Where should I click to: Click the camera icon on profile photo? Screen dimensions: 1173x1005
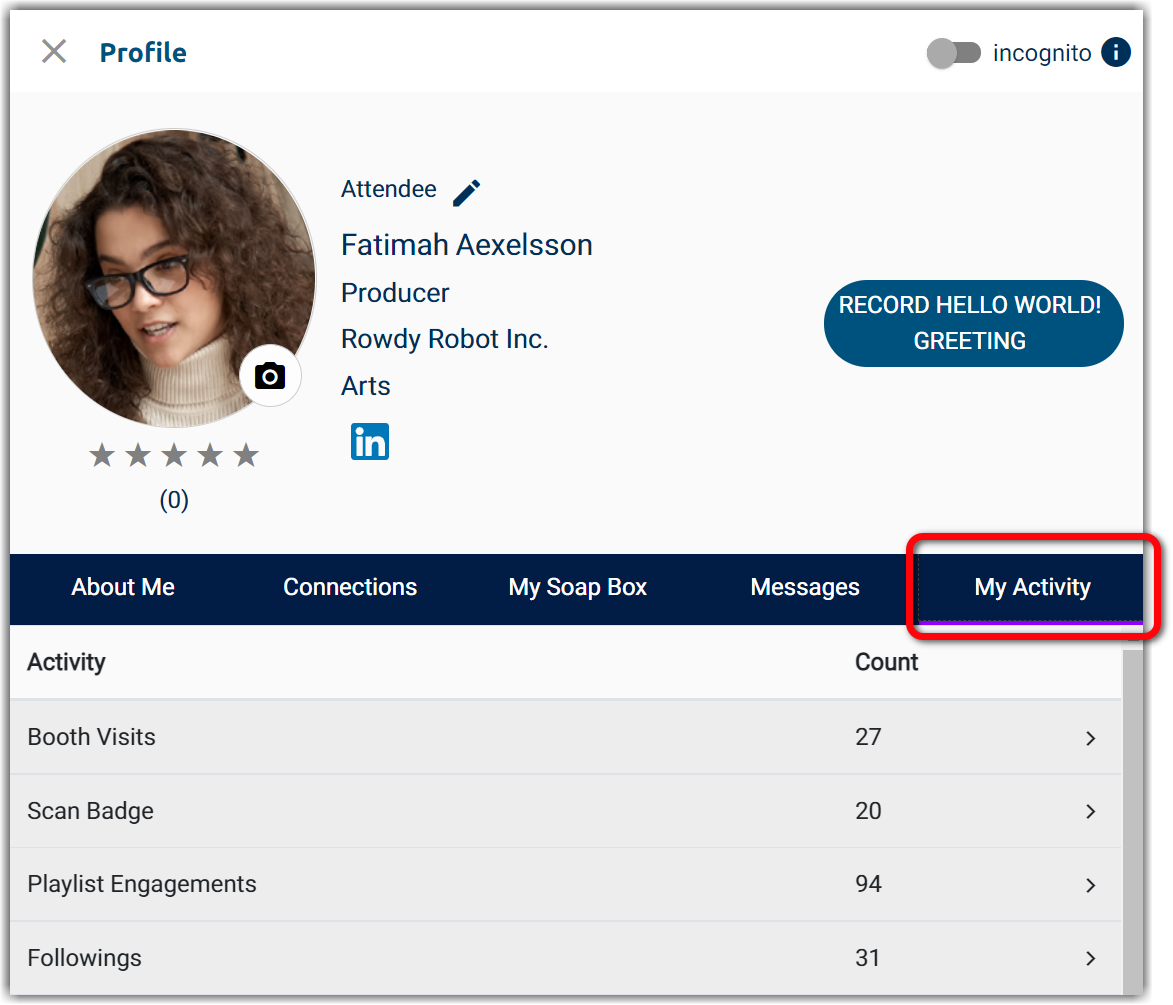click(270, 376)
